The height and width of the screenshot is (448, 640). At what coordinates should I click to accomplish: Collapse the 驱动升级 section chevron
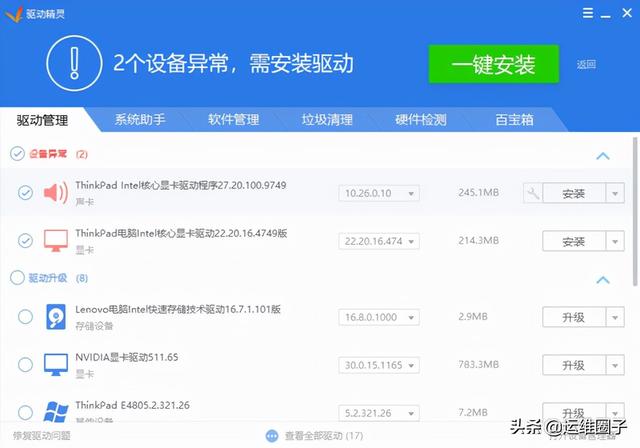pos(603,280)
